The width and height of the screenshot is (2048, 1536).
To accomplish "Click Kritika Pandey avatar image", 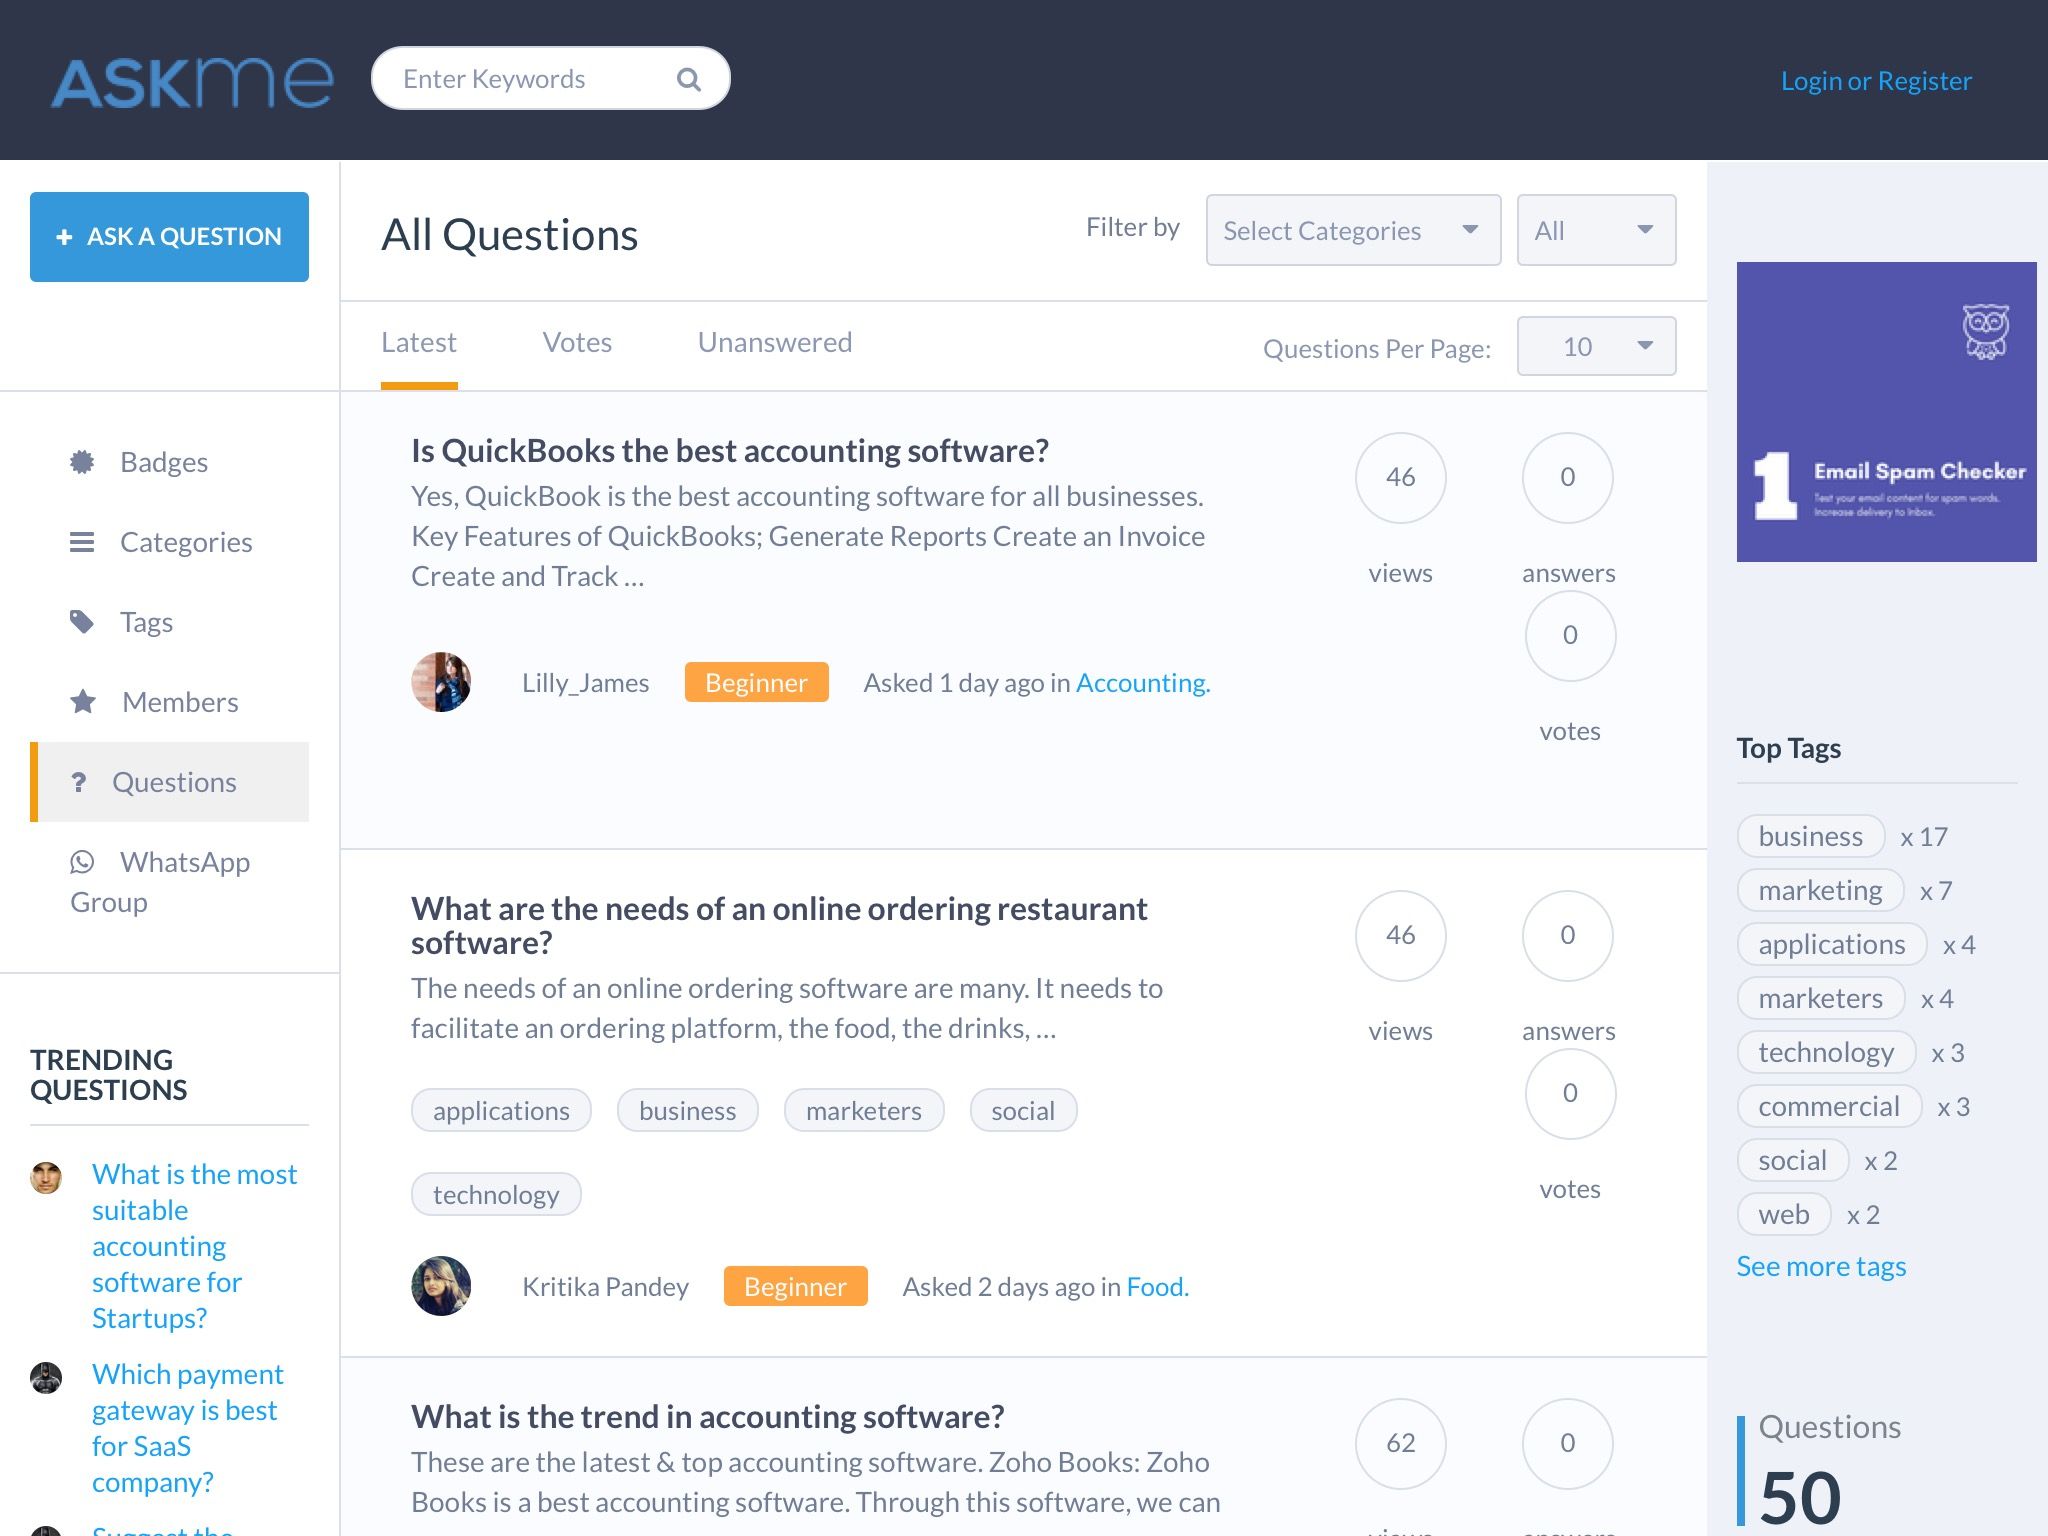I will tap(441, 1286).
